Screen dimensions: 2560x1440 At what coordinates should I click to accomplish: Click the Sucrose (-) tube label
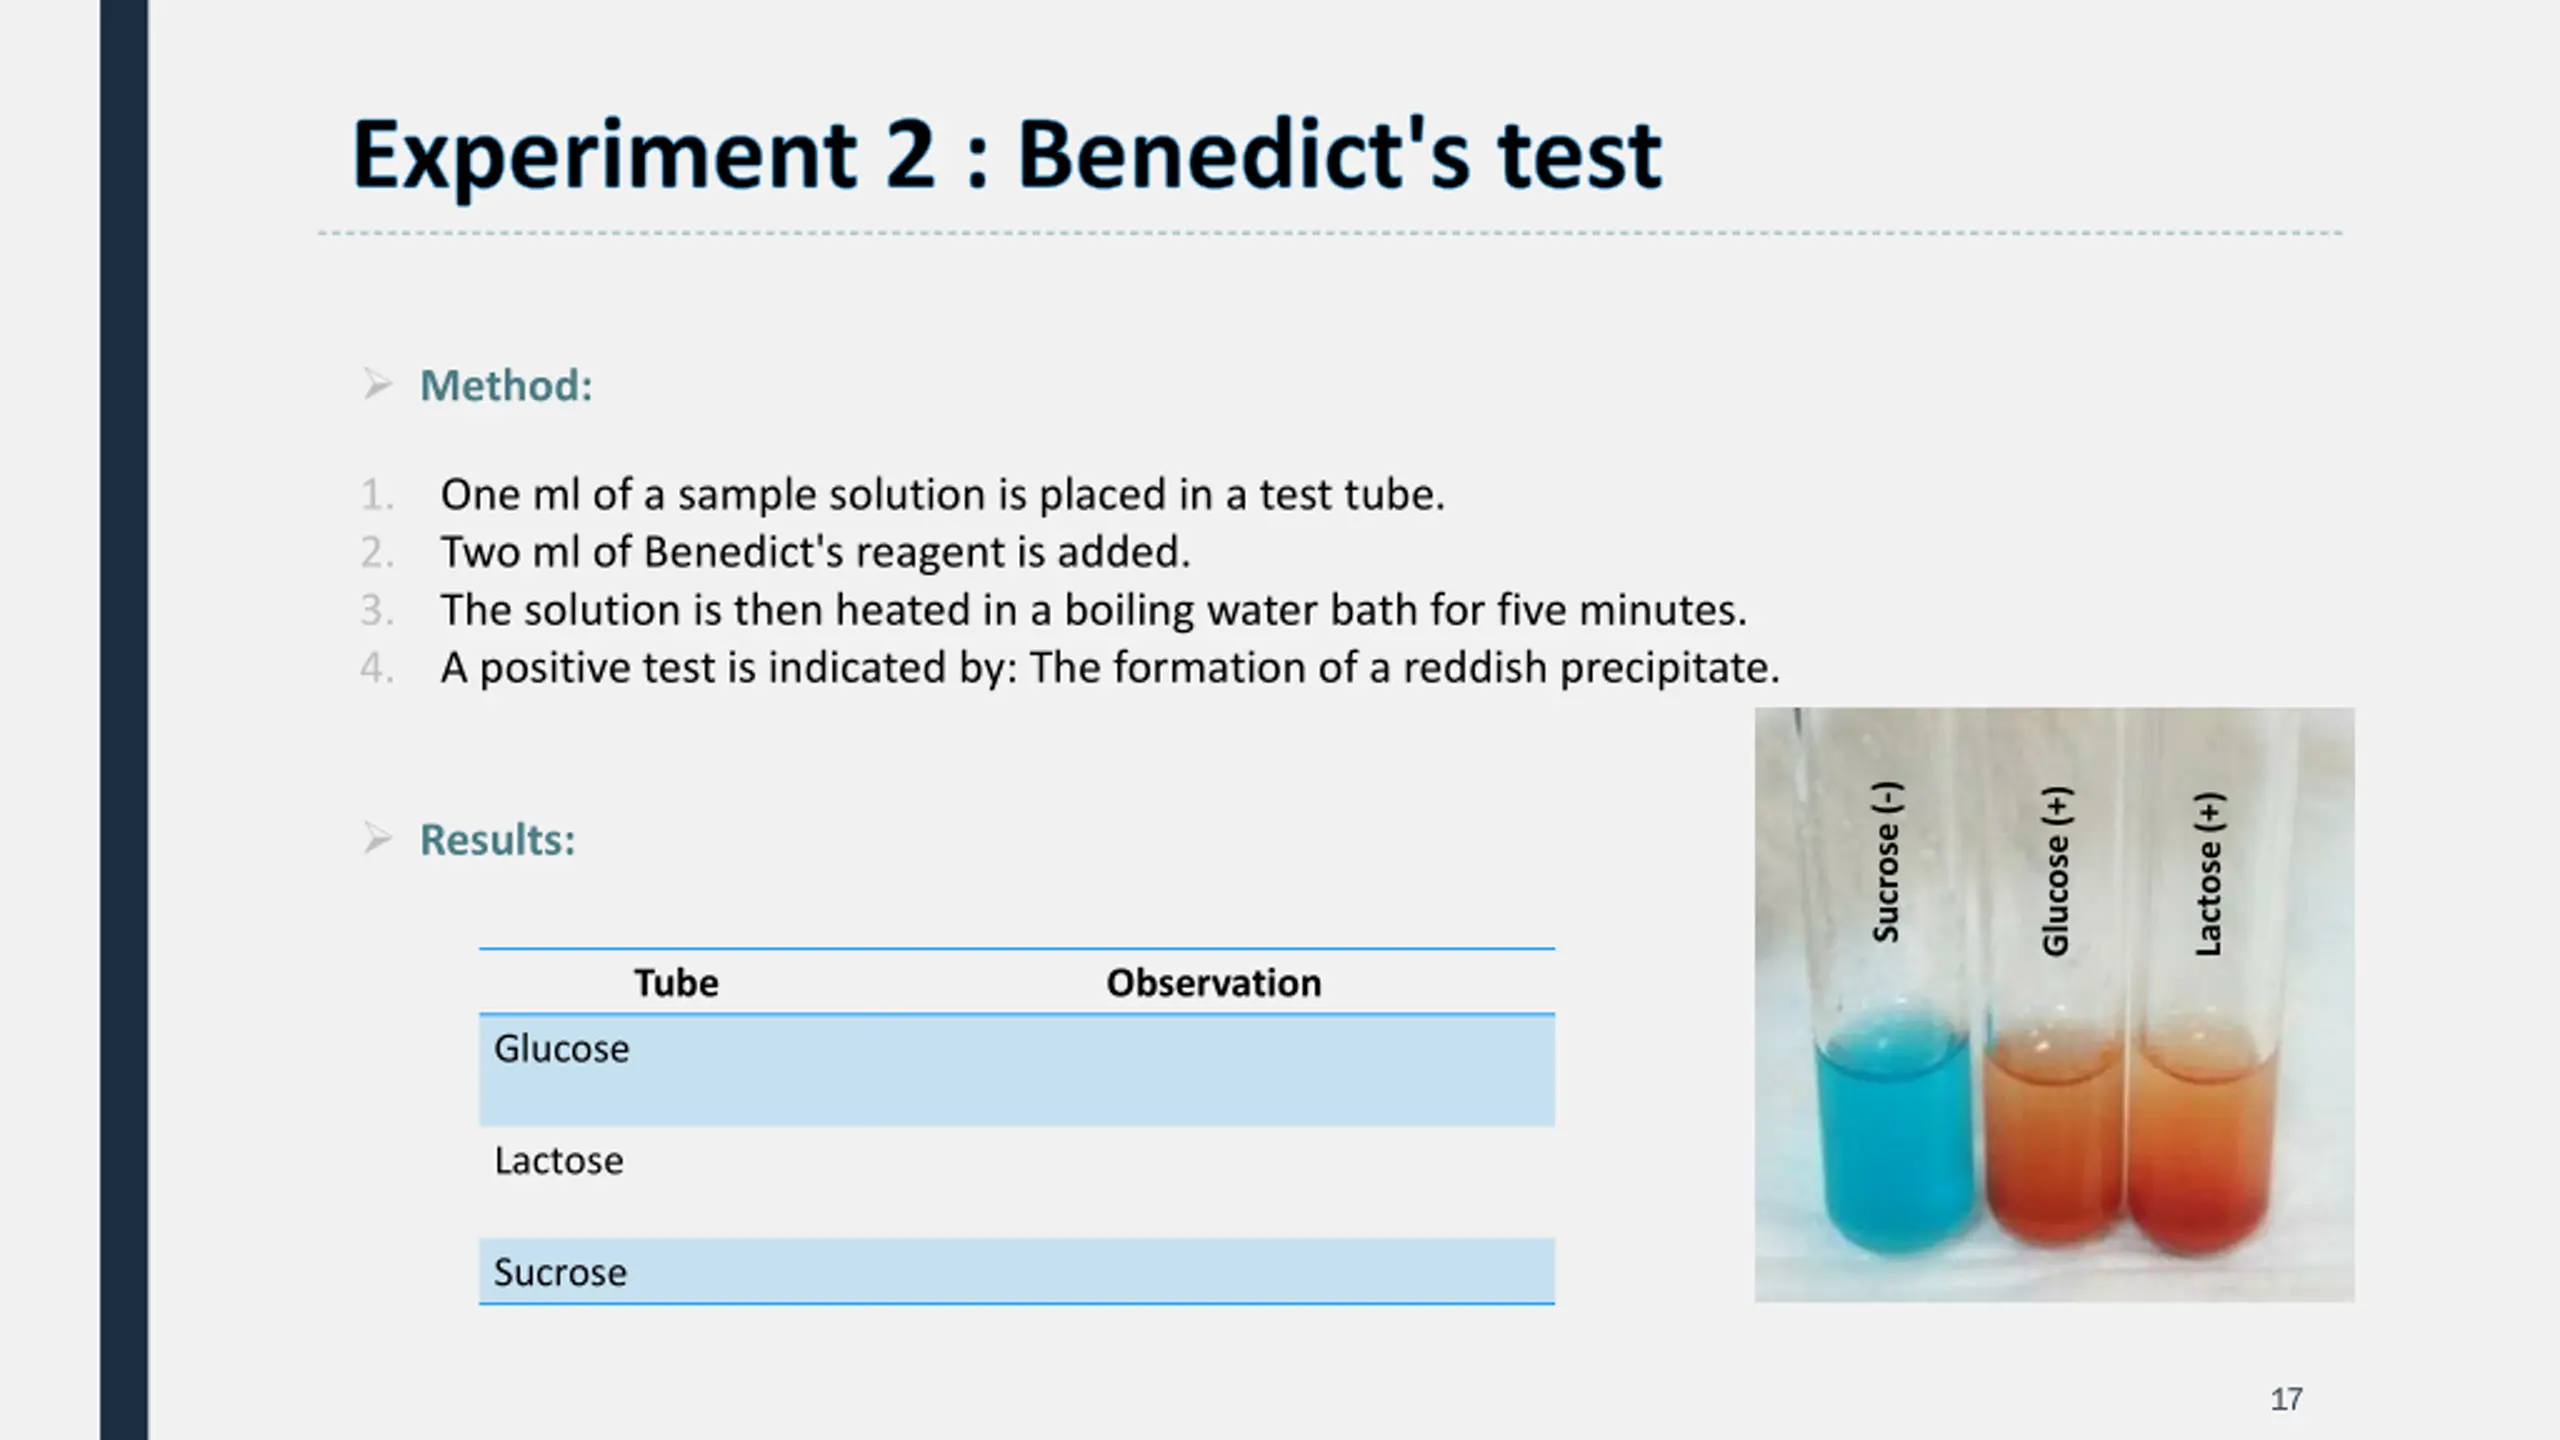tap(1886, 861)
